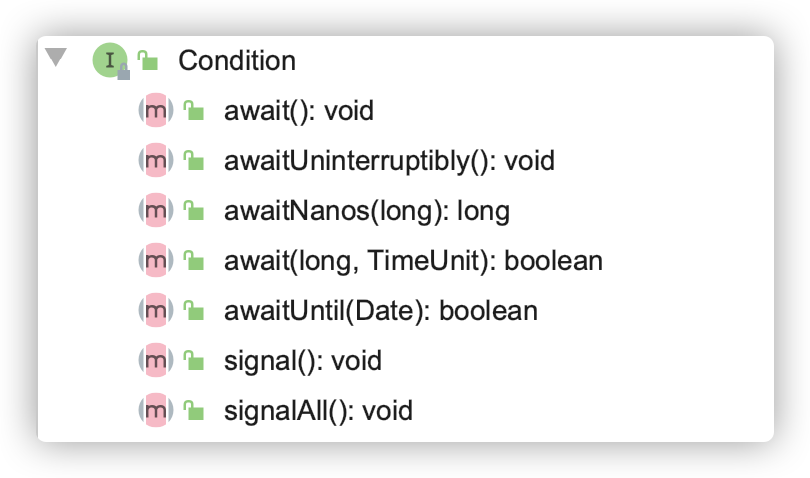Select awaitNanos(long): long method
The height and width of the screenshot is (478, 810).
[366, 211]
